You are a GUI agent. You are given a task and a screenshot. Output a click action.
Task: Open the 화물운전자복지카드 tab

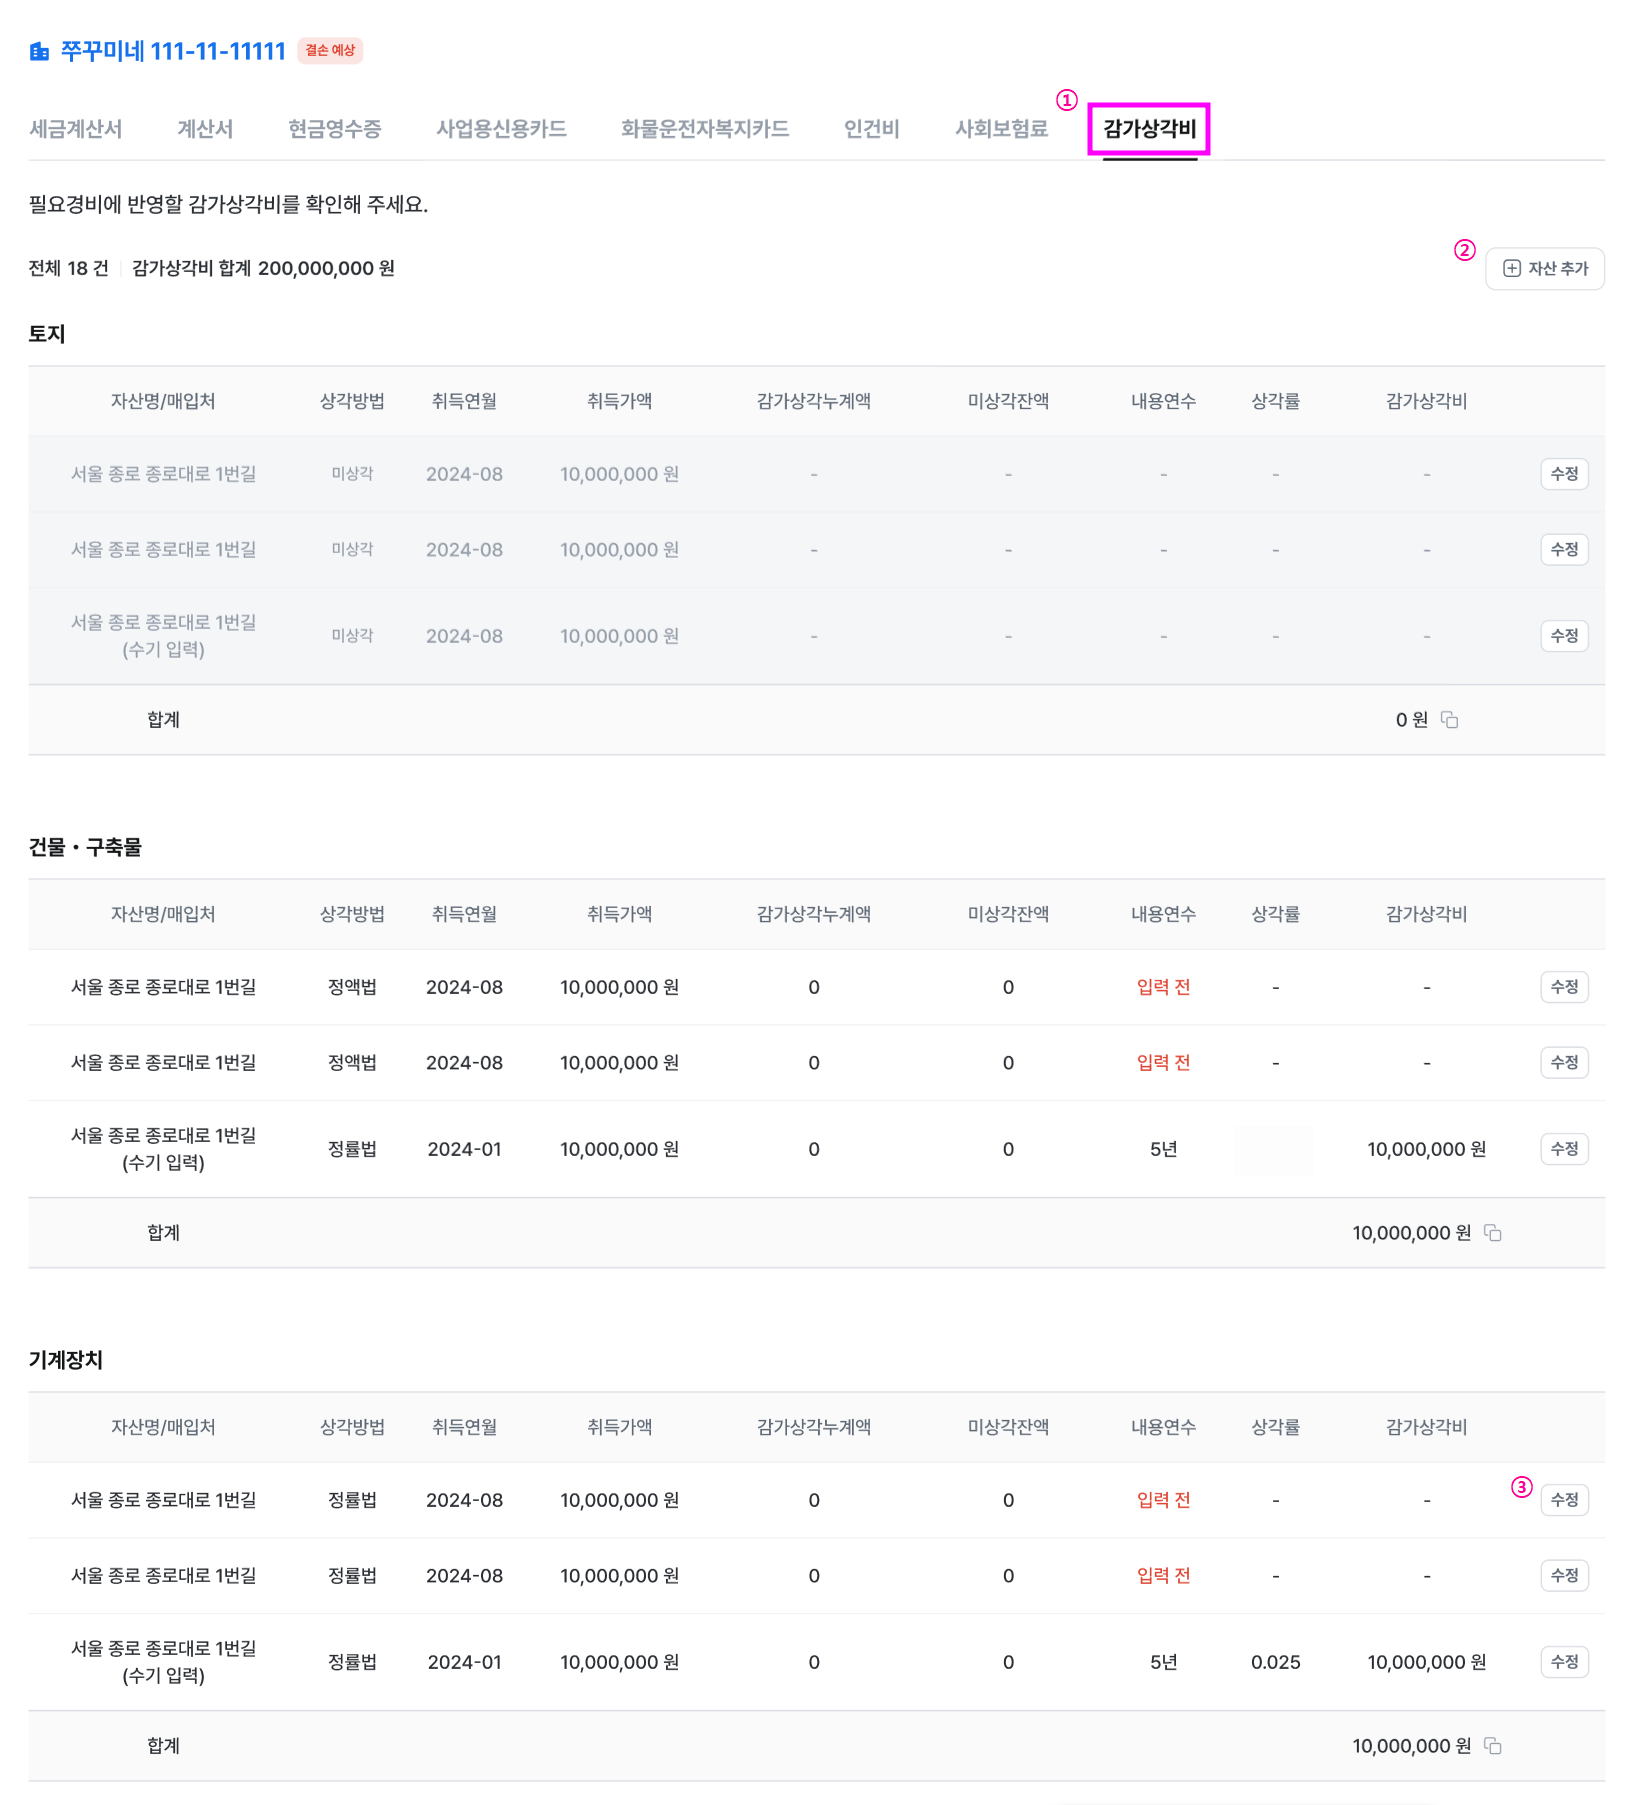pos(705,129)
